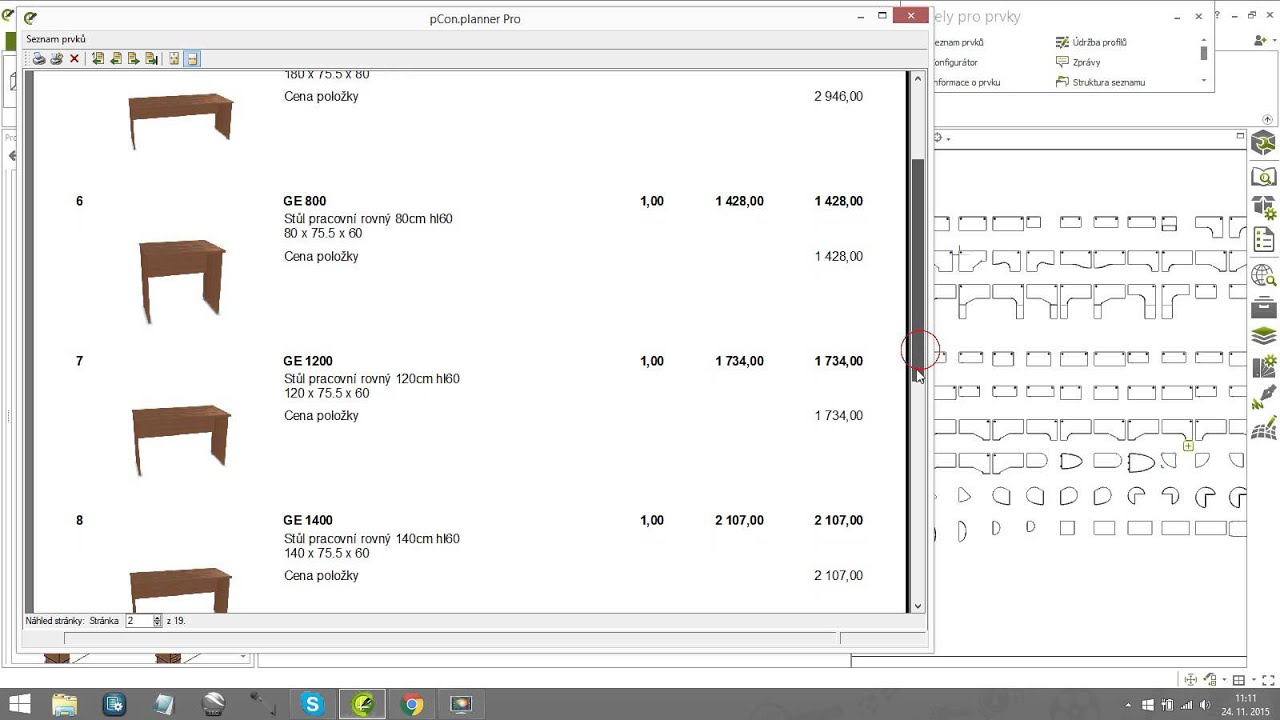Open user account dropdown arrow
This screenshot has width=1280, height=720.
[1275, 41]
